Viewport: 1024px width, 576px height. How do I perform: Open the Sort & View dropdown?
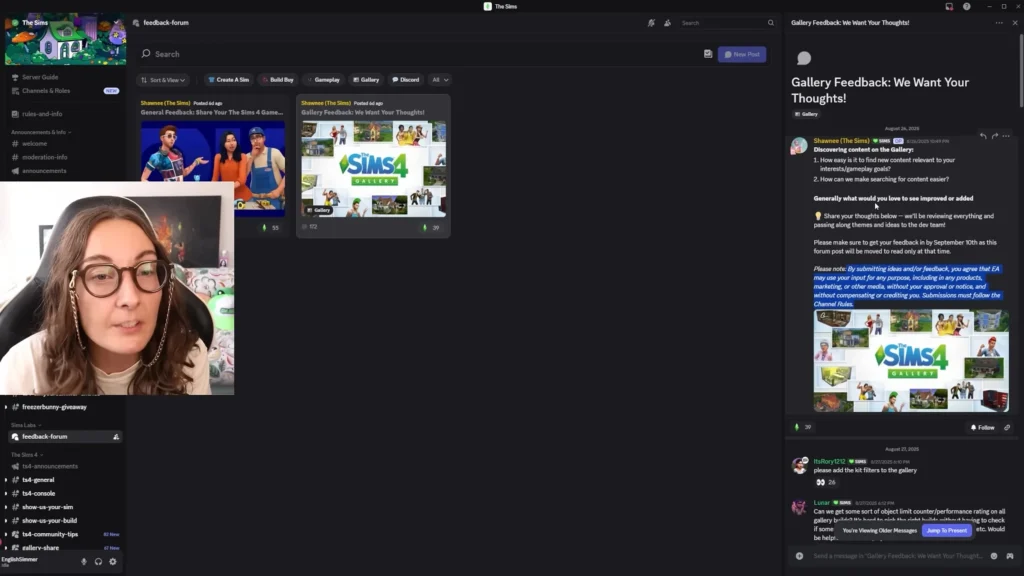pos(161,79)
